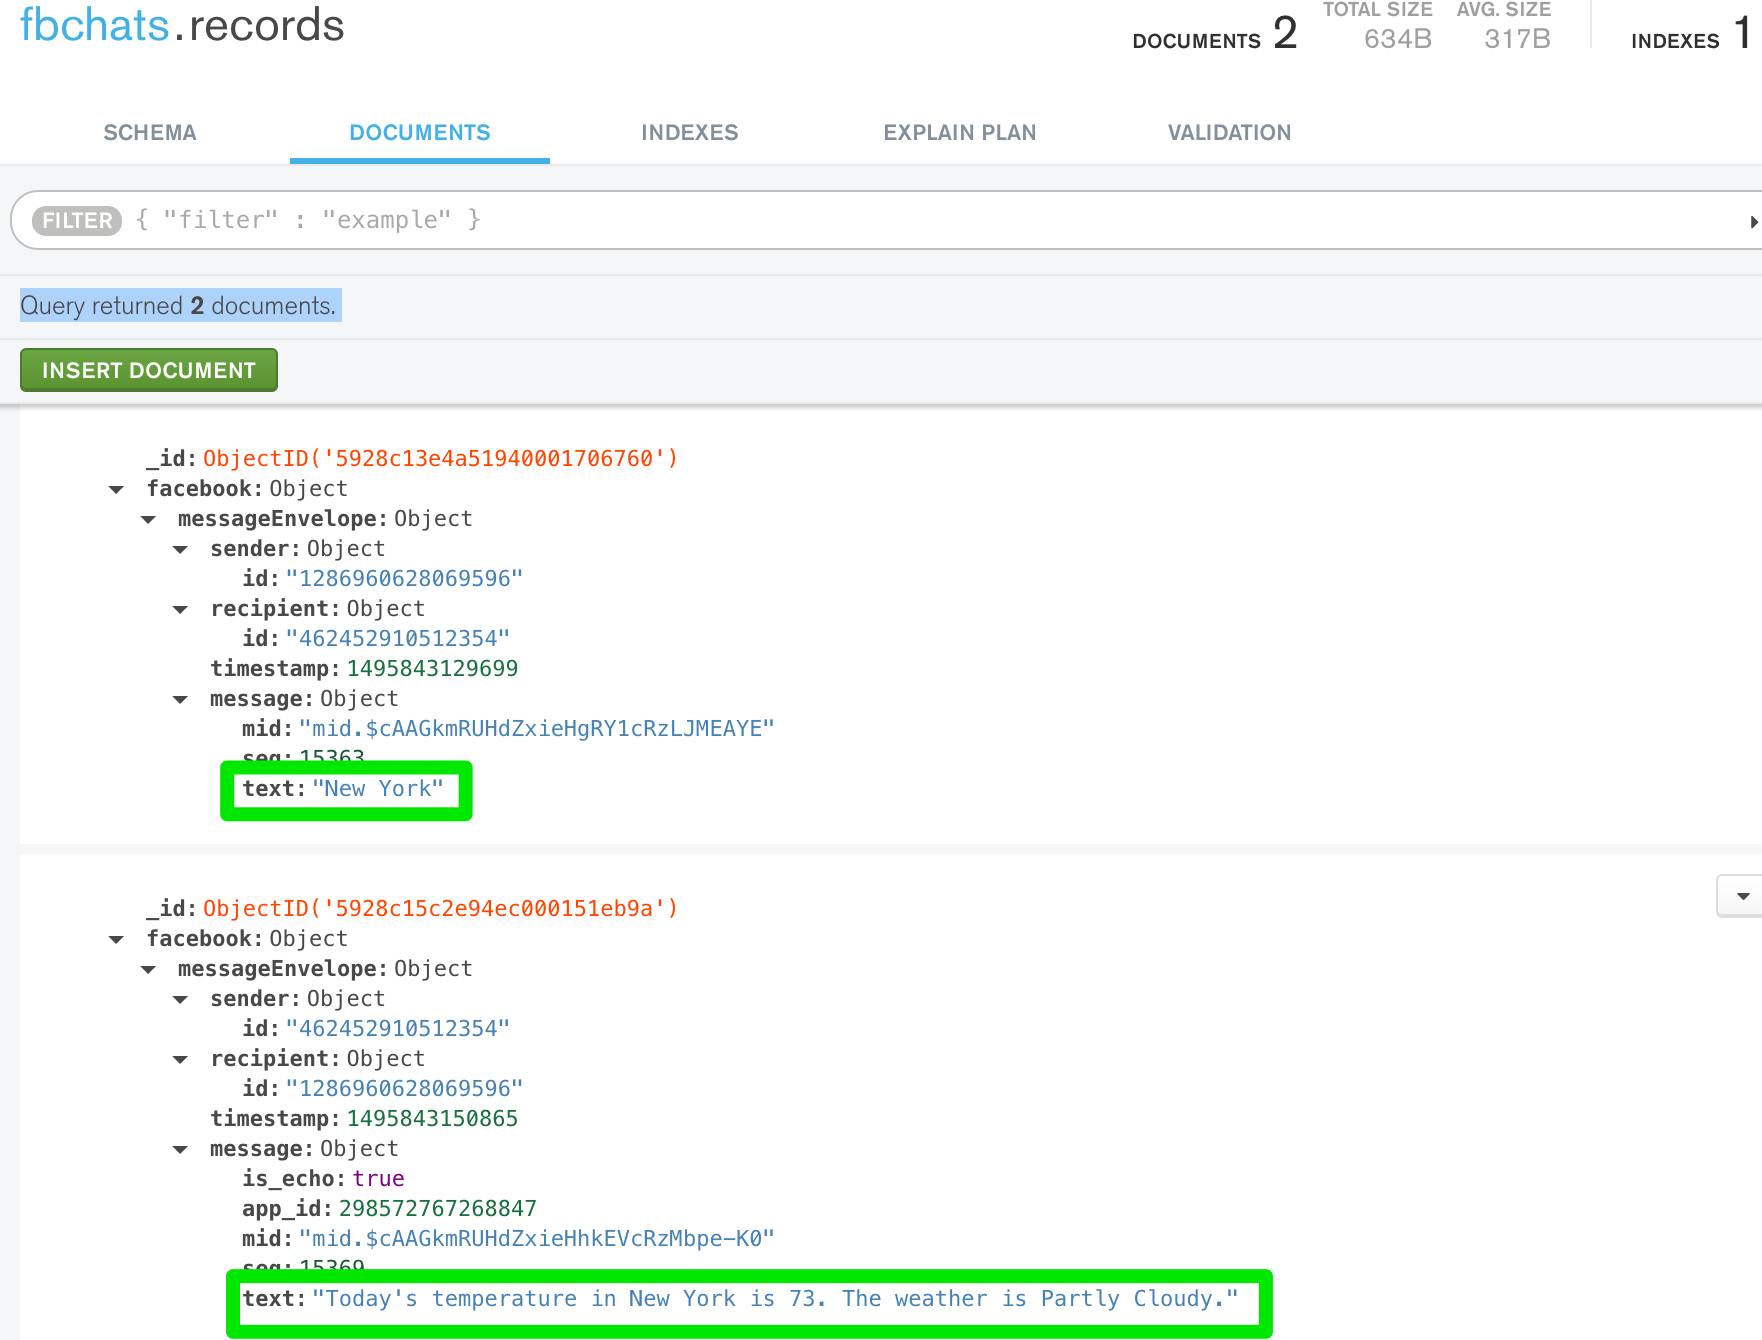Select the DOCUMENTS tab
The width and height of the screenshot is (1762, 1340).
point(420,133)
